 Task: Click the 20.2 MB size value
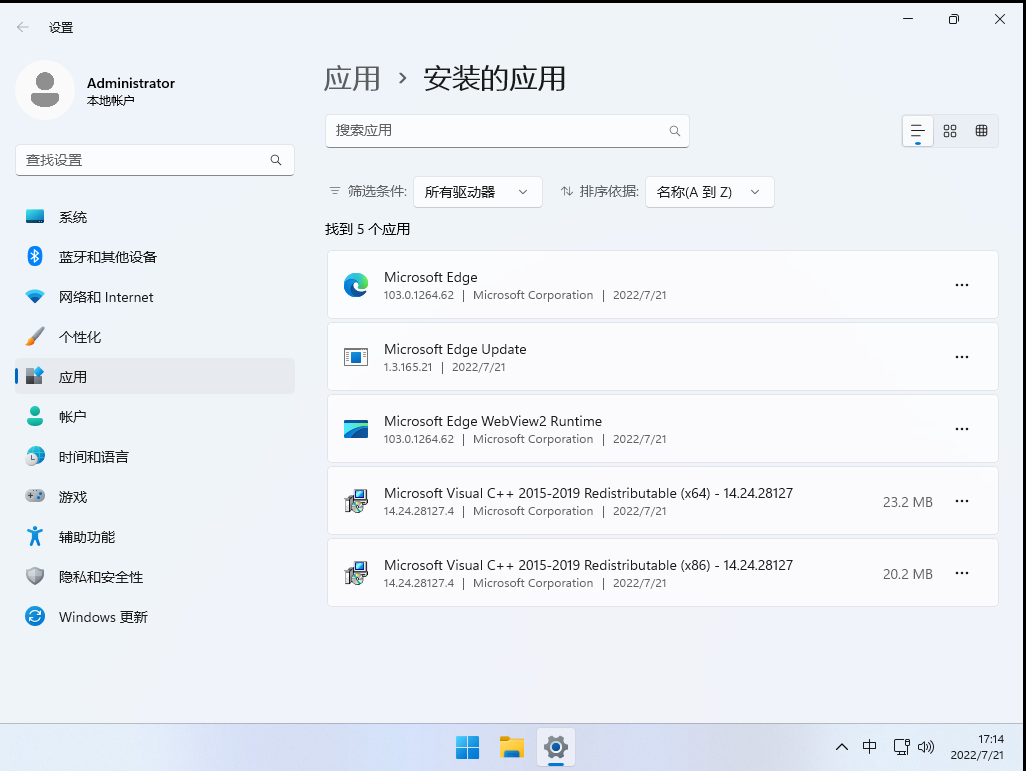[908, 574]
